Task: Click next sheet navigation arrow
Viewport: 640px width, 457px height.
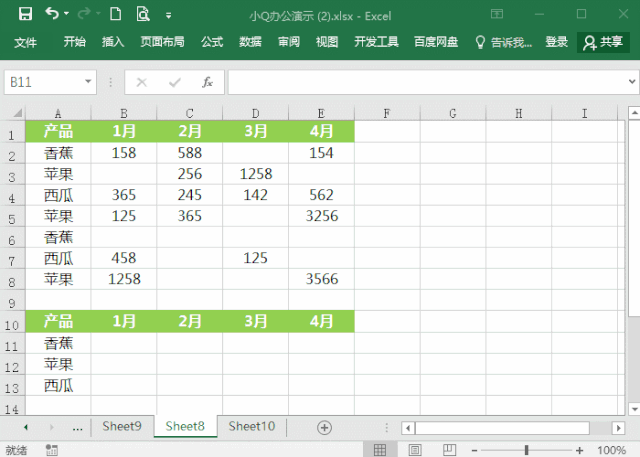Action: [x=51, y=427]
